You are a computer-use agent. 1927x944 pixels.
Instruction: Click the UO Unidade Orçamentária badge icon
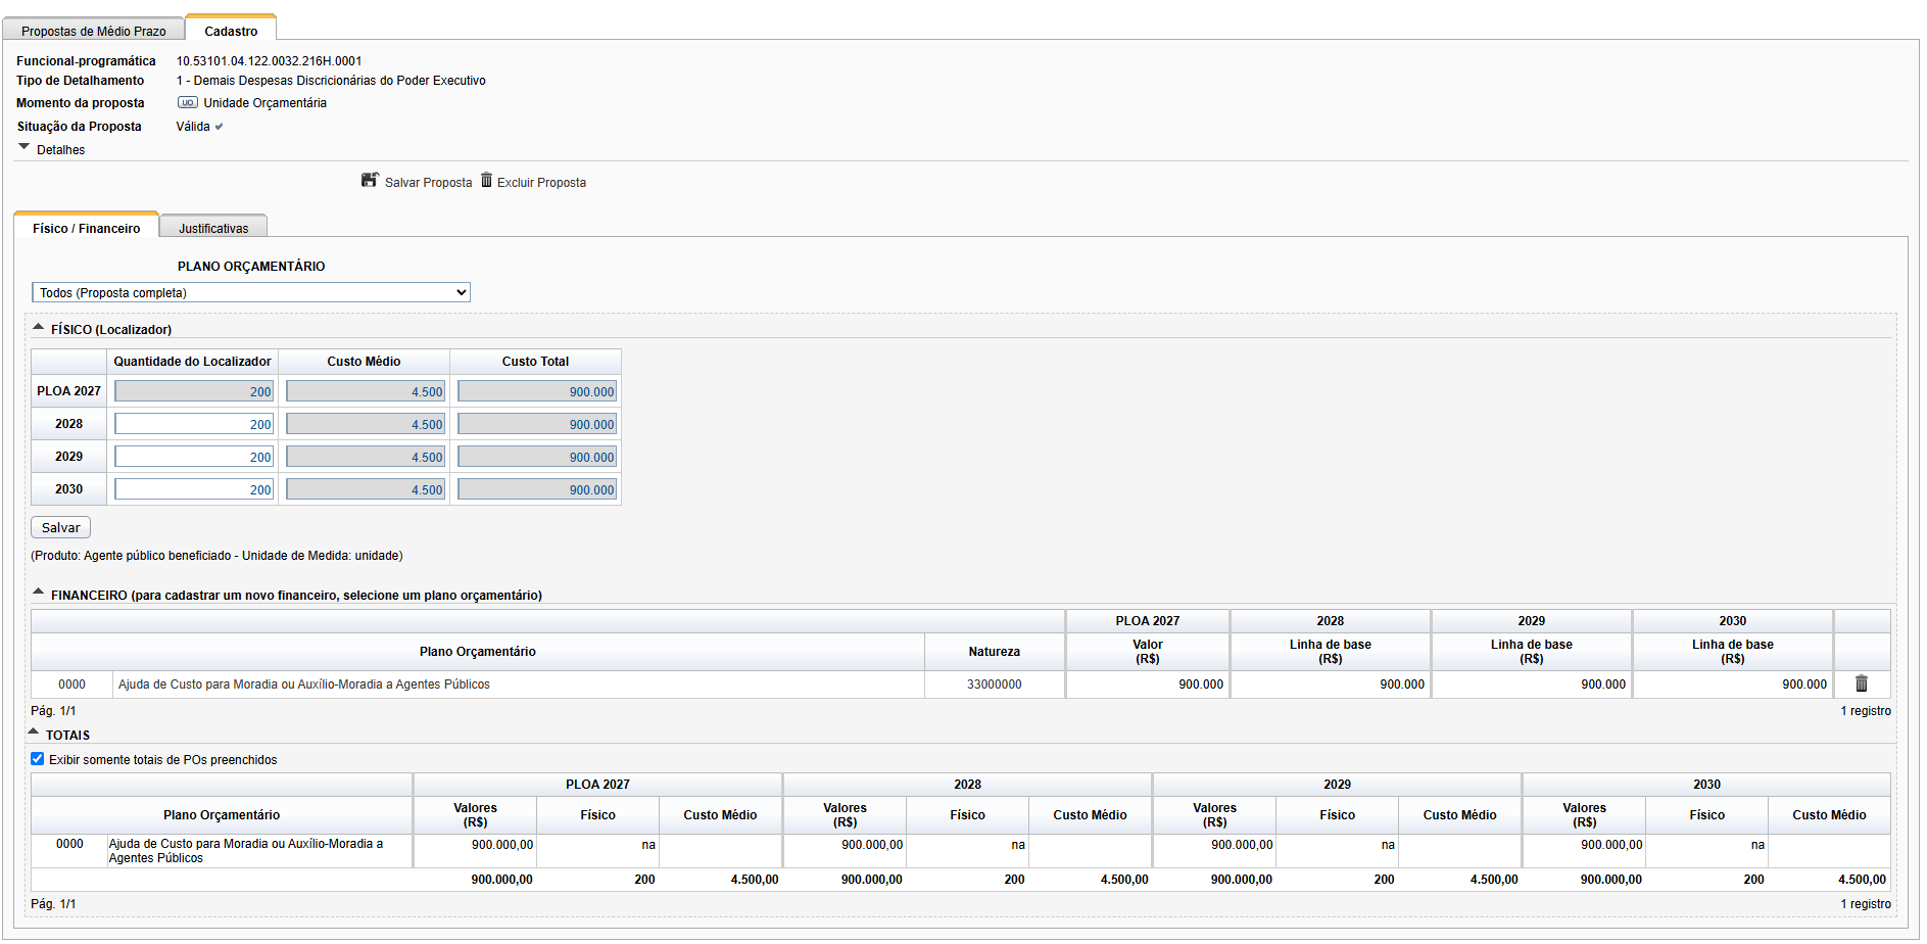tap(187, 103)
